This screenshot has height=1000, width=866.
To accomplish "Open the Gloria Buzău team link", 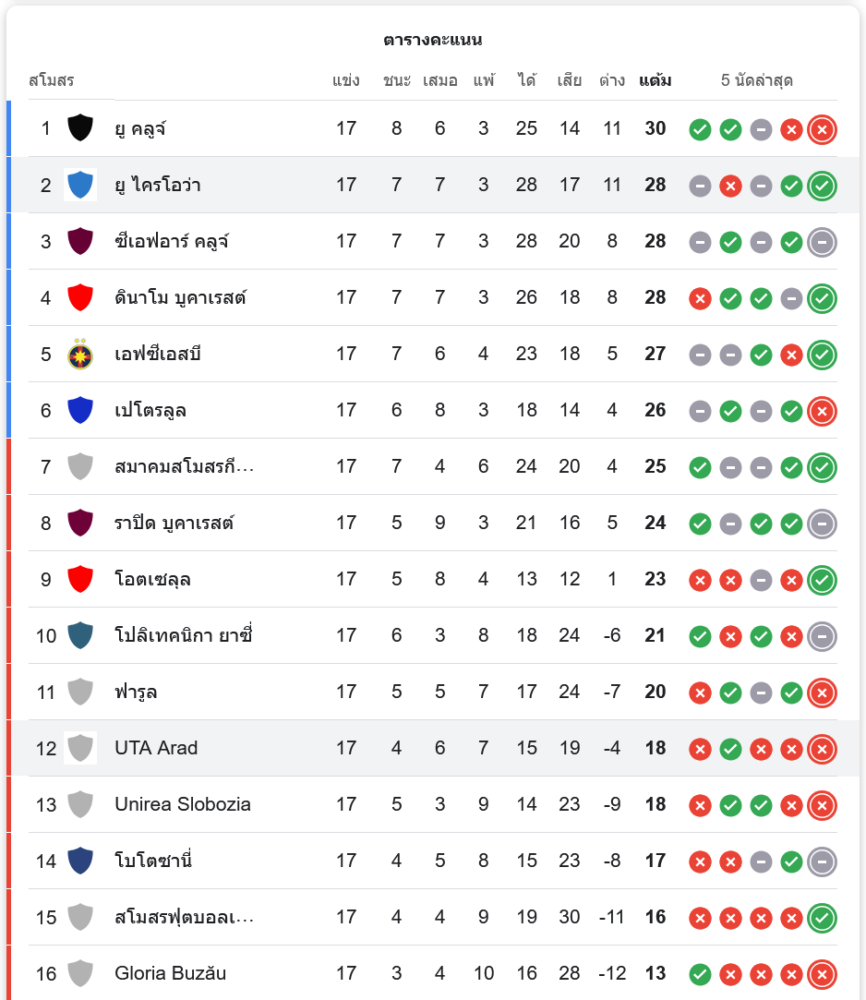I will pos(169,973).
